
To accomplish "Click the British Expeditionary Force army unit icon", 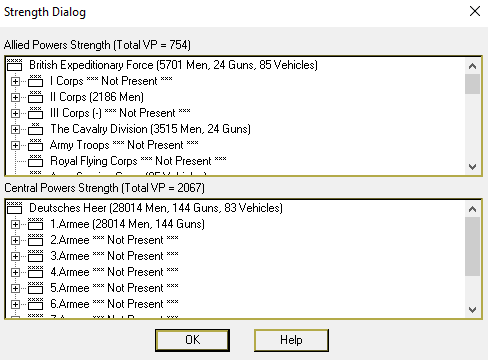I will tap(14, 65).
